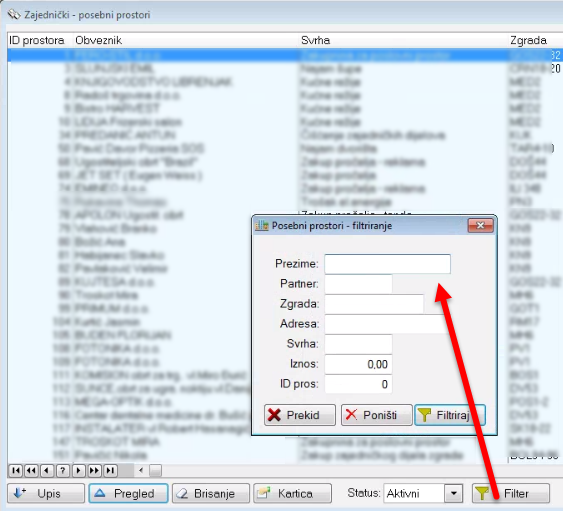Jump forward several records with double-right arrow
Screen dimensions: 563x511
pos(94,470)
